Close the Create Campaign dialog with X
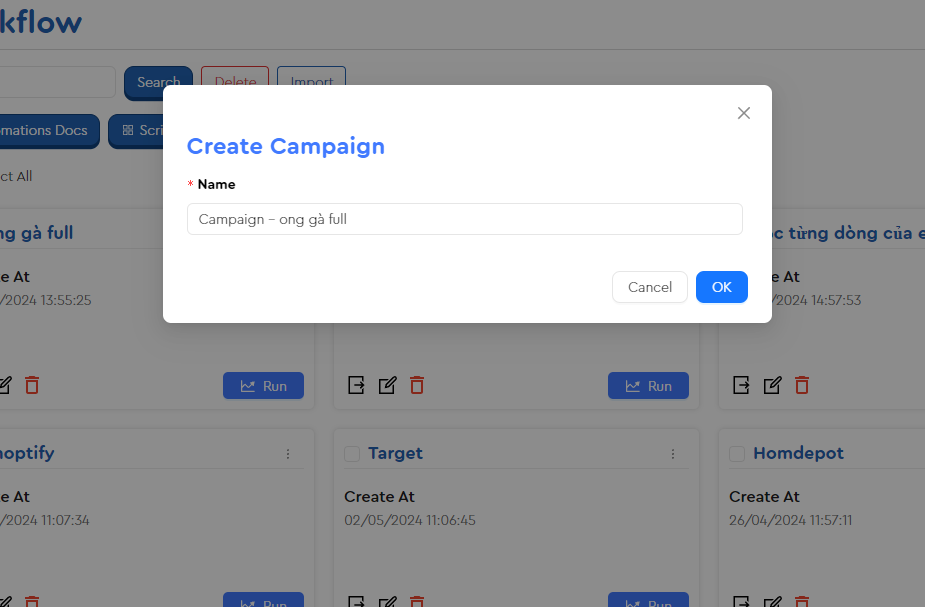Image resolution: width=925 pixels, height=607 pixels. pyautogui.click(x=743, y=113)
